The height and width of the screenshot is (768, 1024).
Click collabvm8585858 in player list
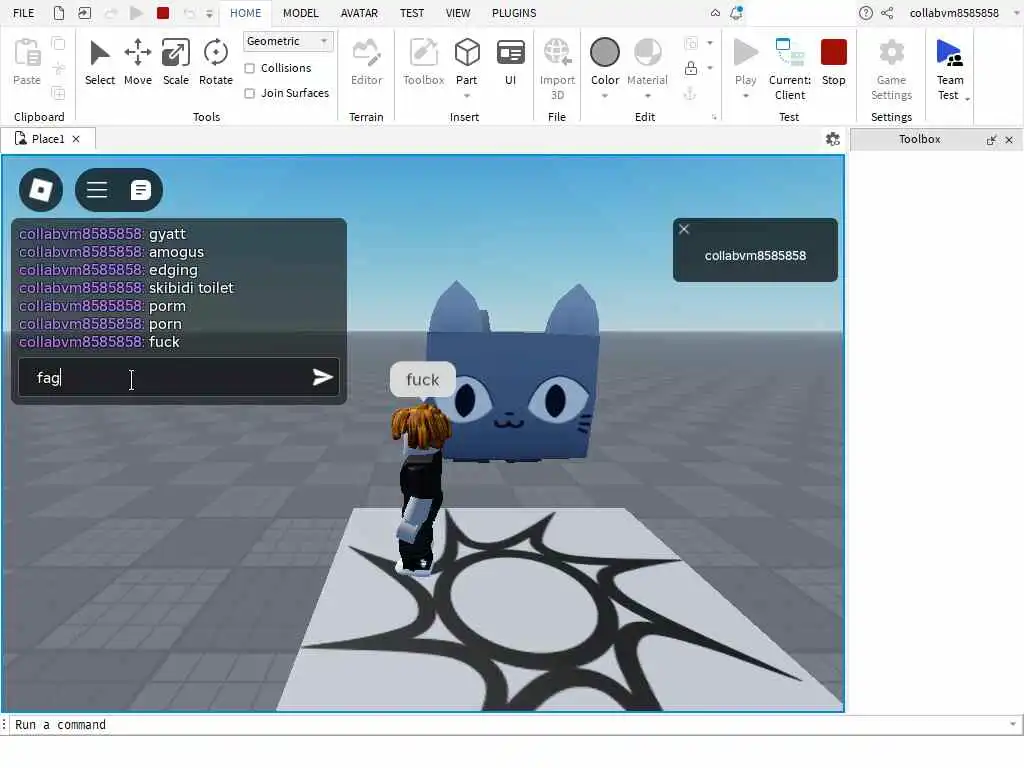(x=755, y=256)
